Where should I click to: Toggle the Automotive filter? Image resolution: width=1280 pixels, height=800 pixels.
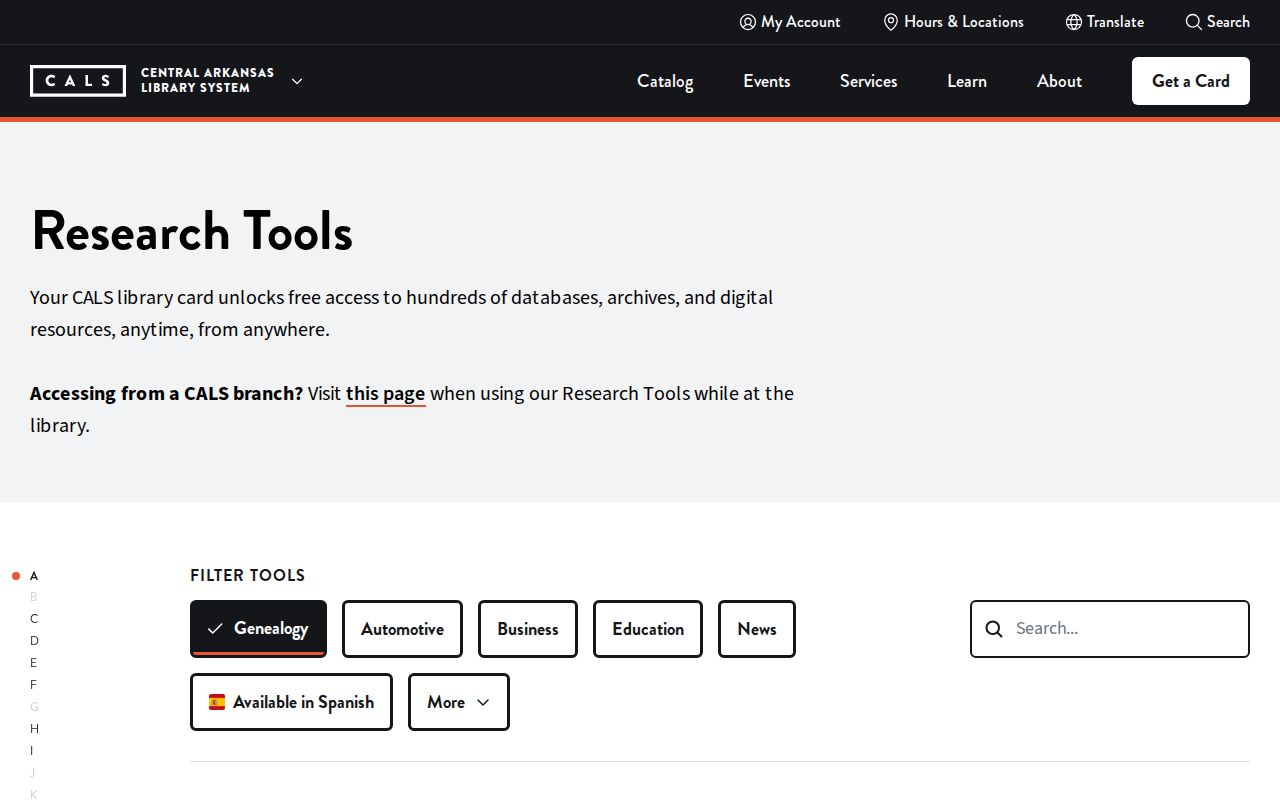point(402,629)
